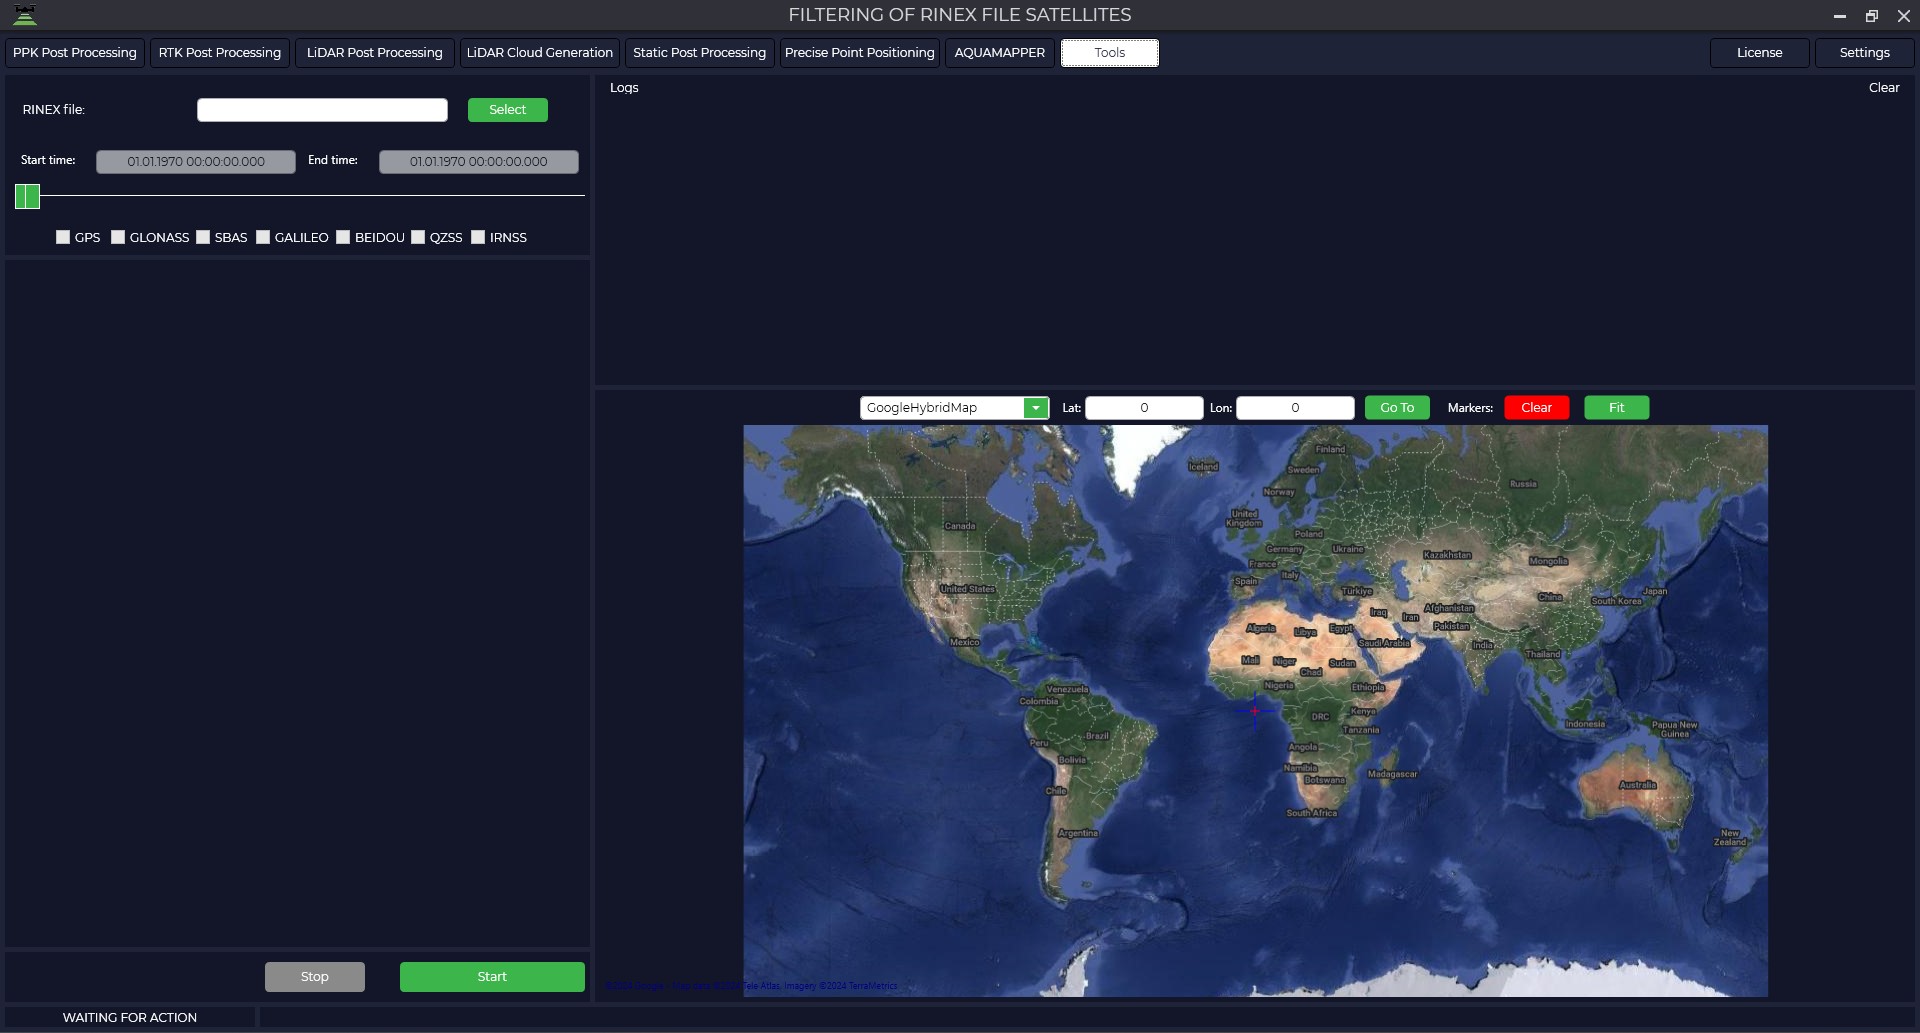This screenshot has height=1033, width=1920.
Task: Open the Settings page
Action: point(1865,53)
